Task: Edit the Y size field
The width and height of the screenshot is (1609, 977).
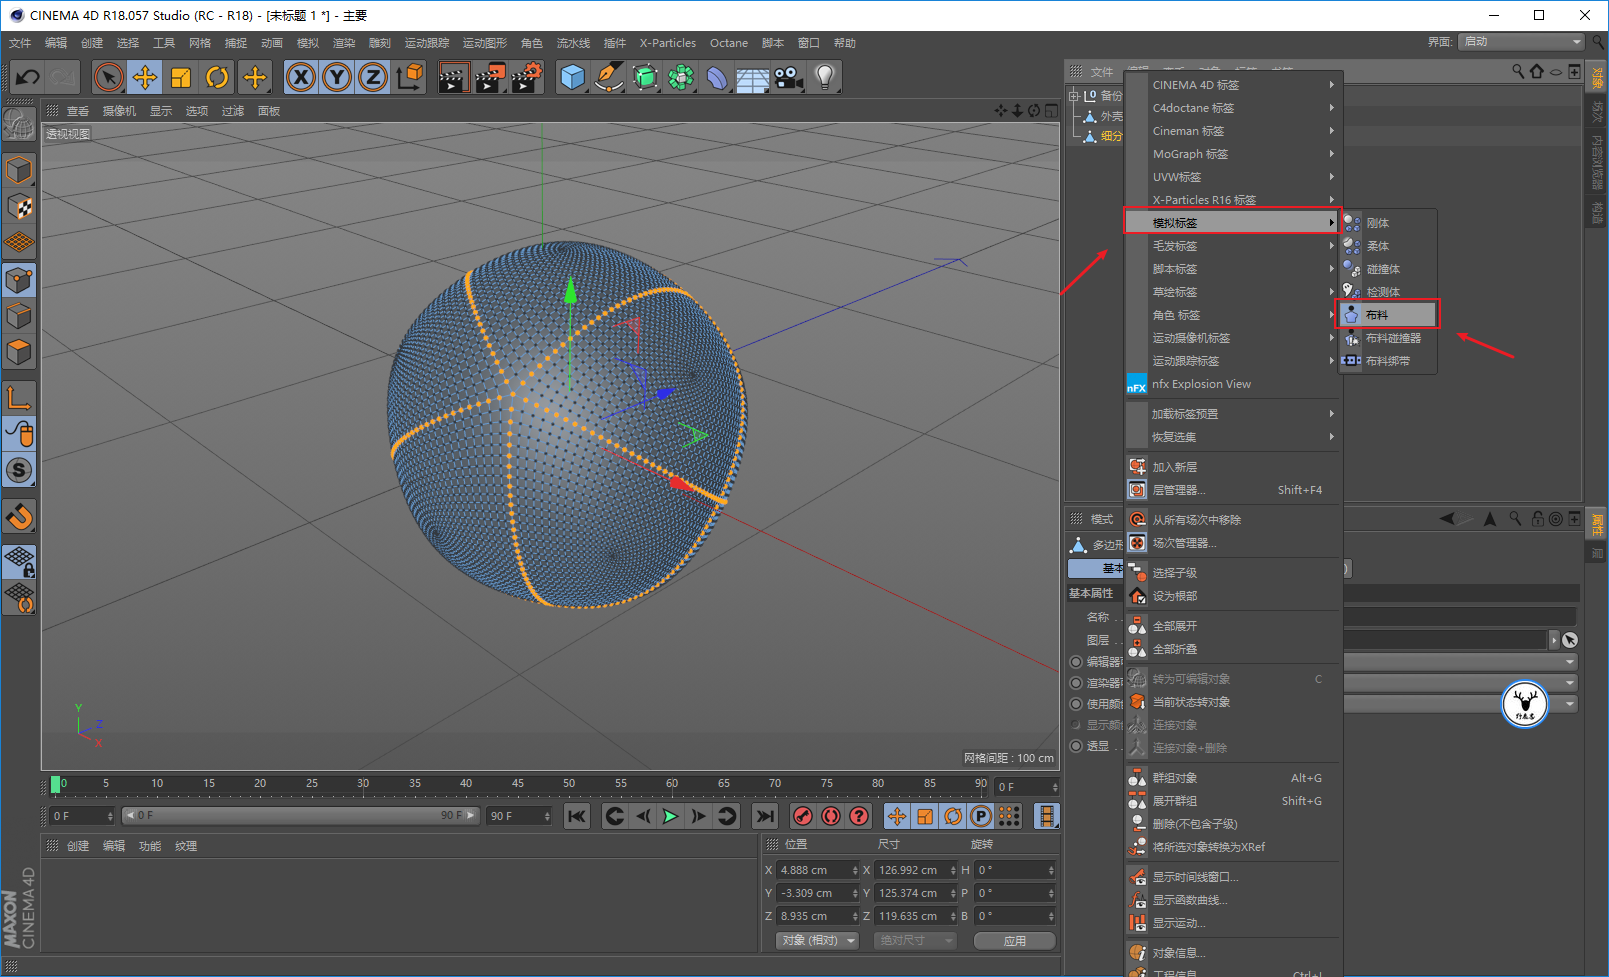Action: pos(916,893)
